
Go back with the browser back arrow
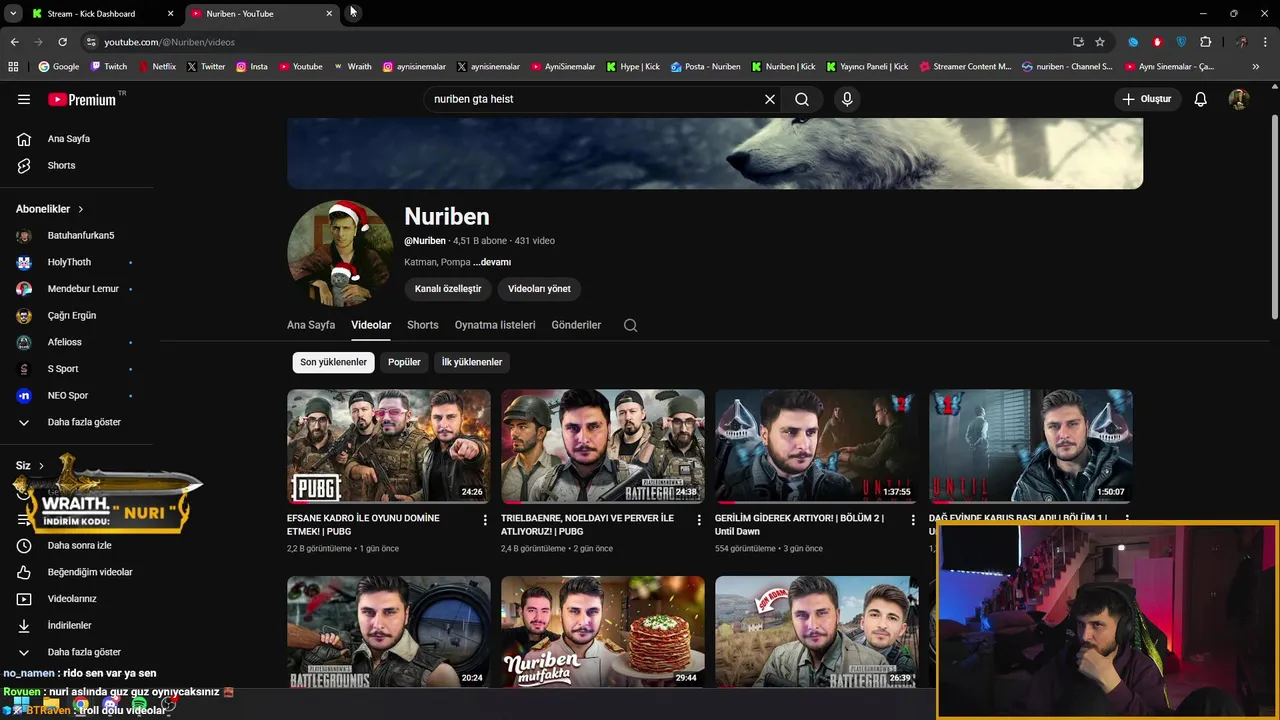[x=14, y=42]
